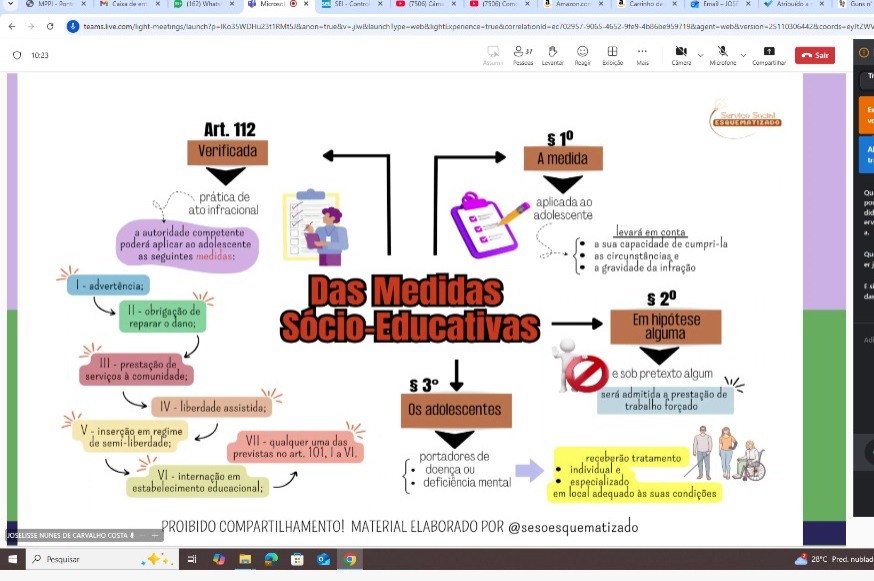Image resolution: width=874 pixels, height=581 pixels.
Task: Click the Compartilhar share screen icon
Action: tap(768, 54)
